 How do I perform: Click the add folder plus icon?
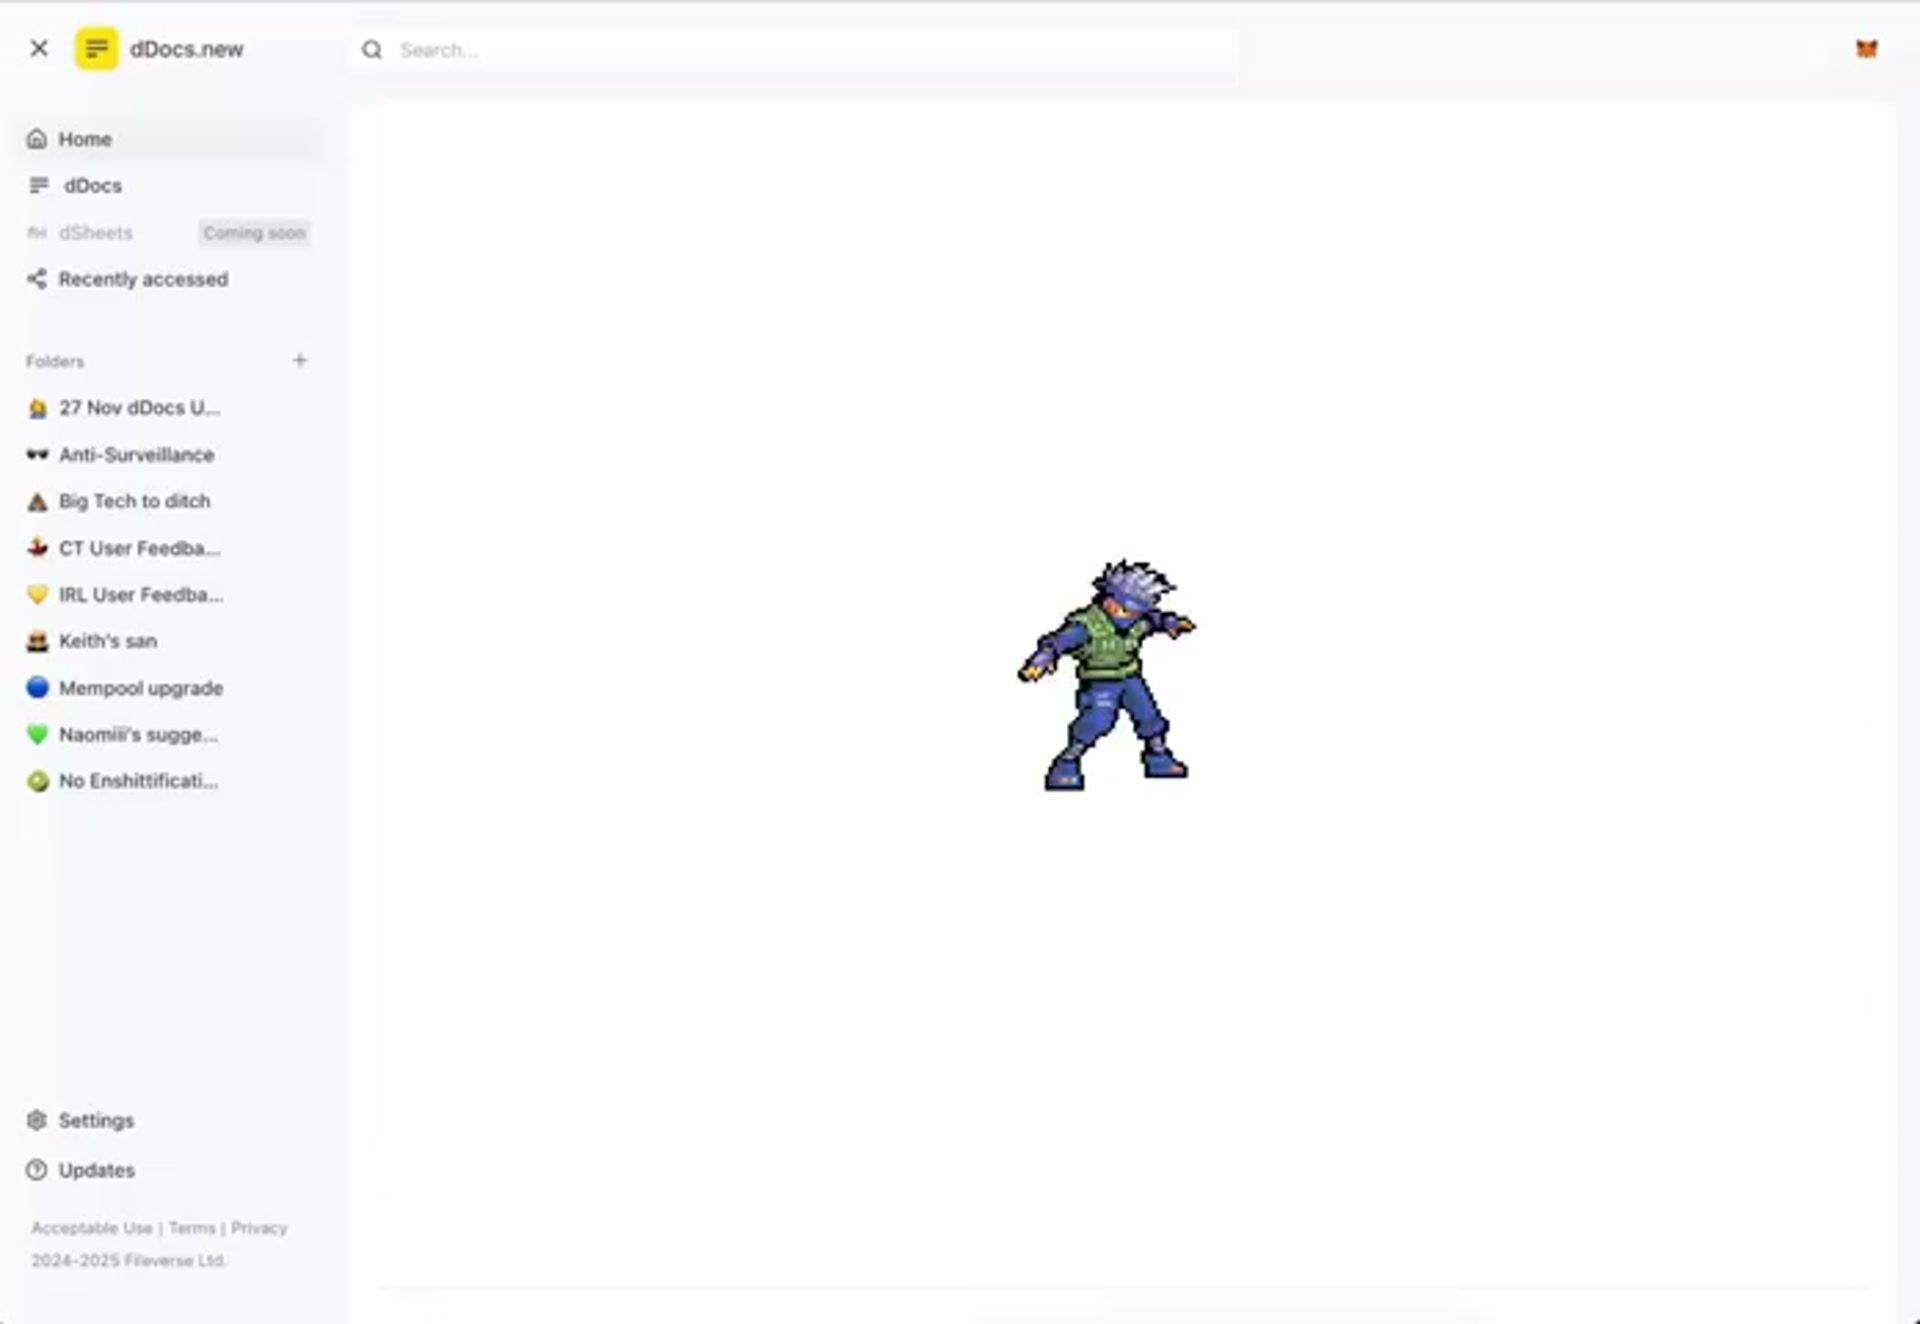pyautogui.click(x=299, y=360)
